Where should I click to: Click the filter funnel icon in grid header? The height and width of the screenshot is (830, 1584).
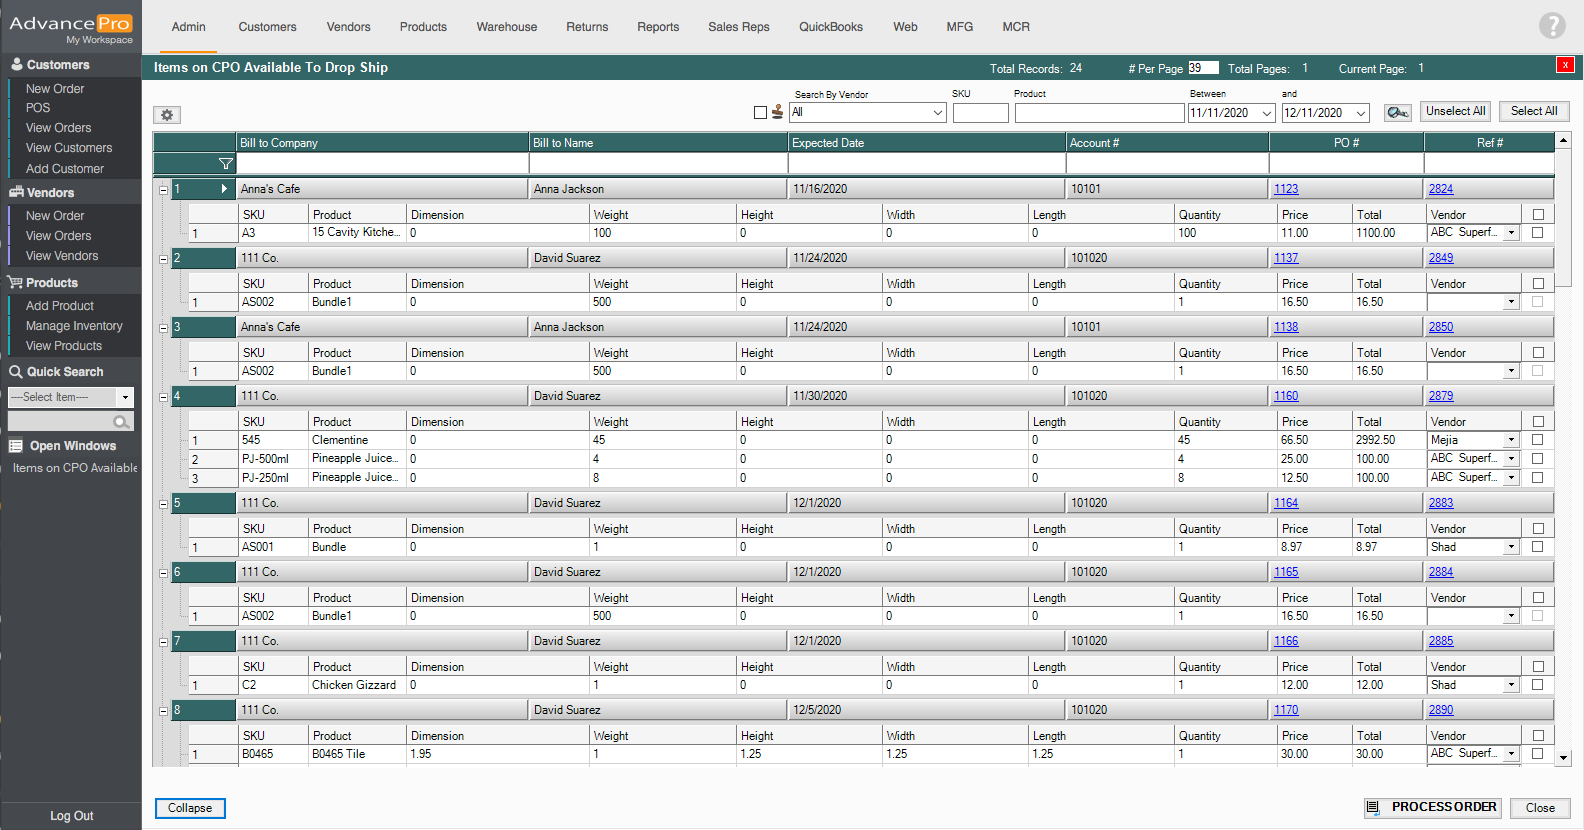pos(225,164)
